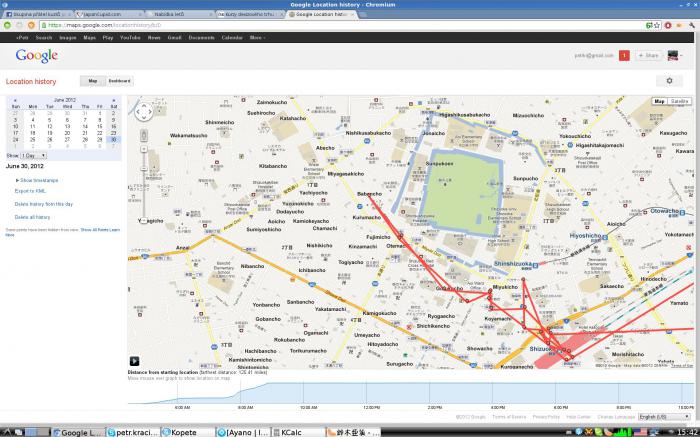Select the Dashboard view toggle button
The image size is (700, 437).
(119, 81)
